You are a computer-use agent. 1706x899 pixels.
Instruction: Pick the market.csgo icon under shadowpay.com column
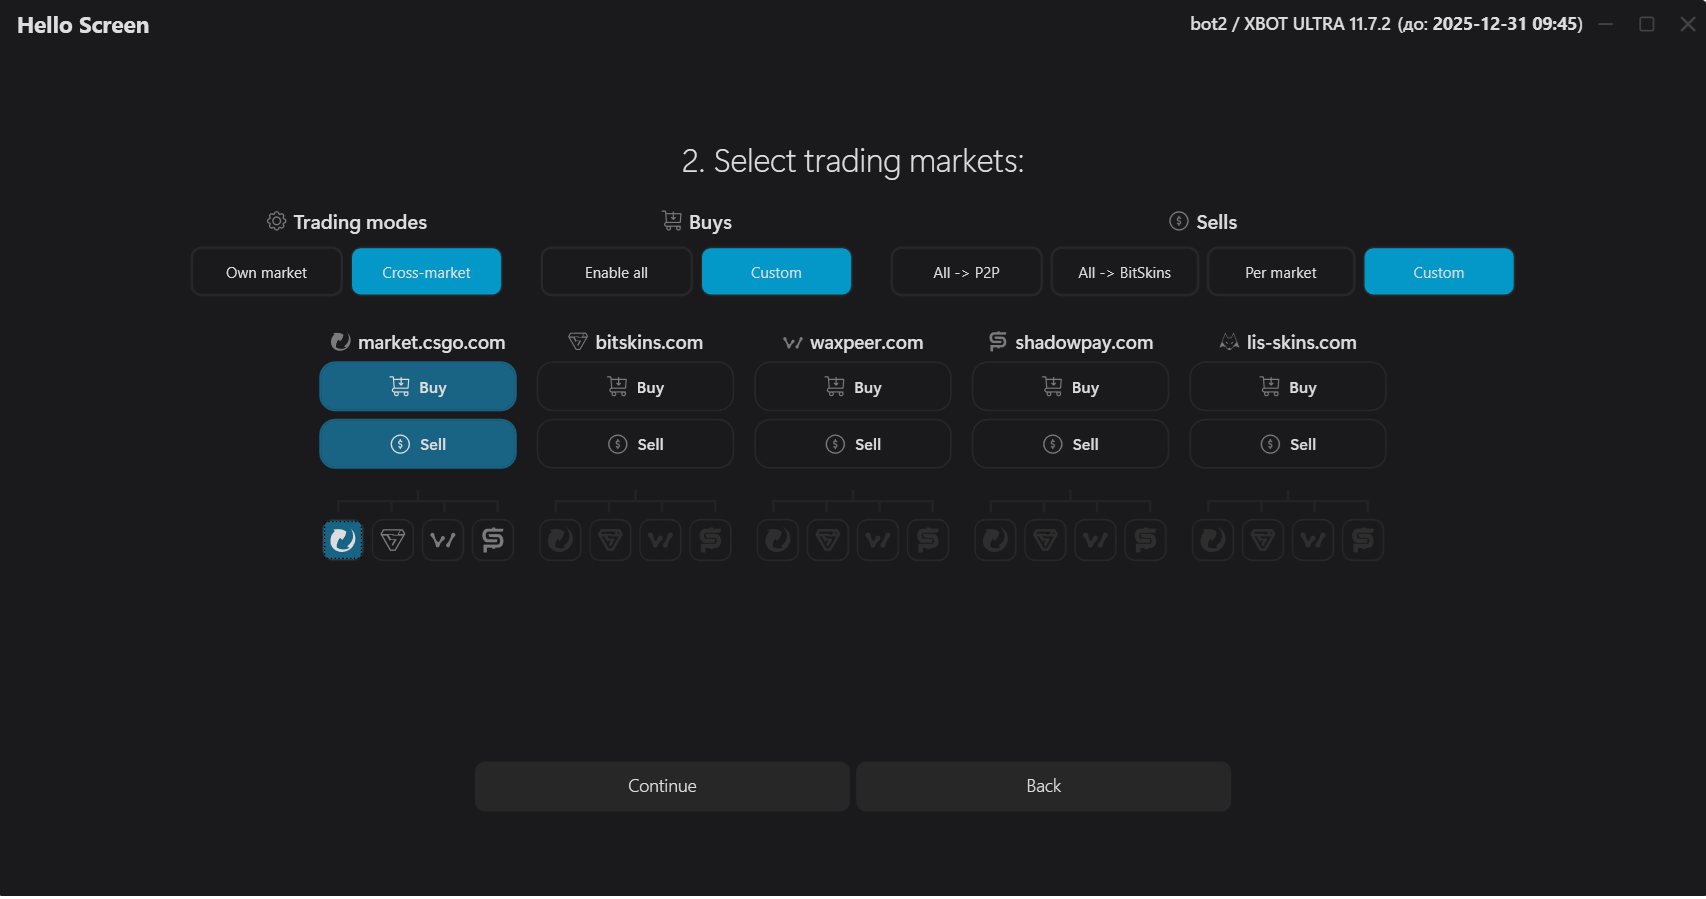(x=995, y=540)
